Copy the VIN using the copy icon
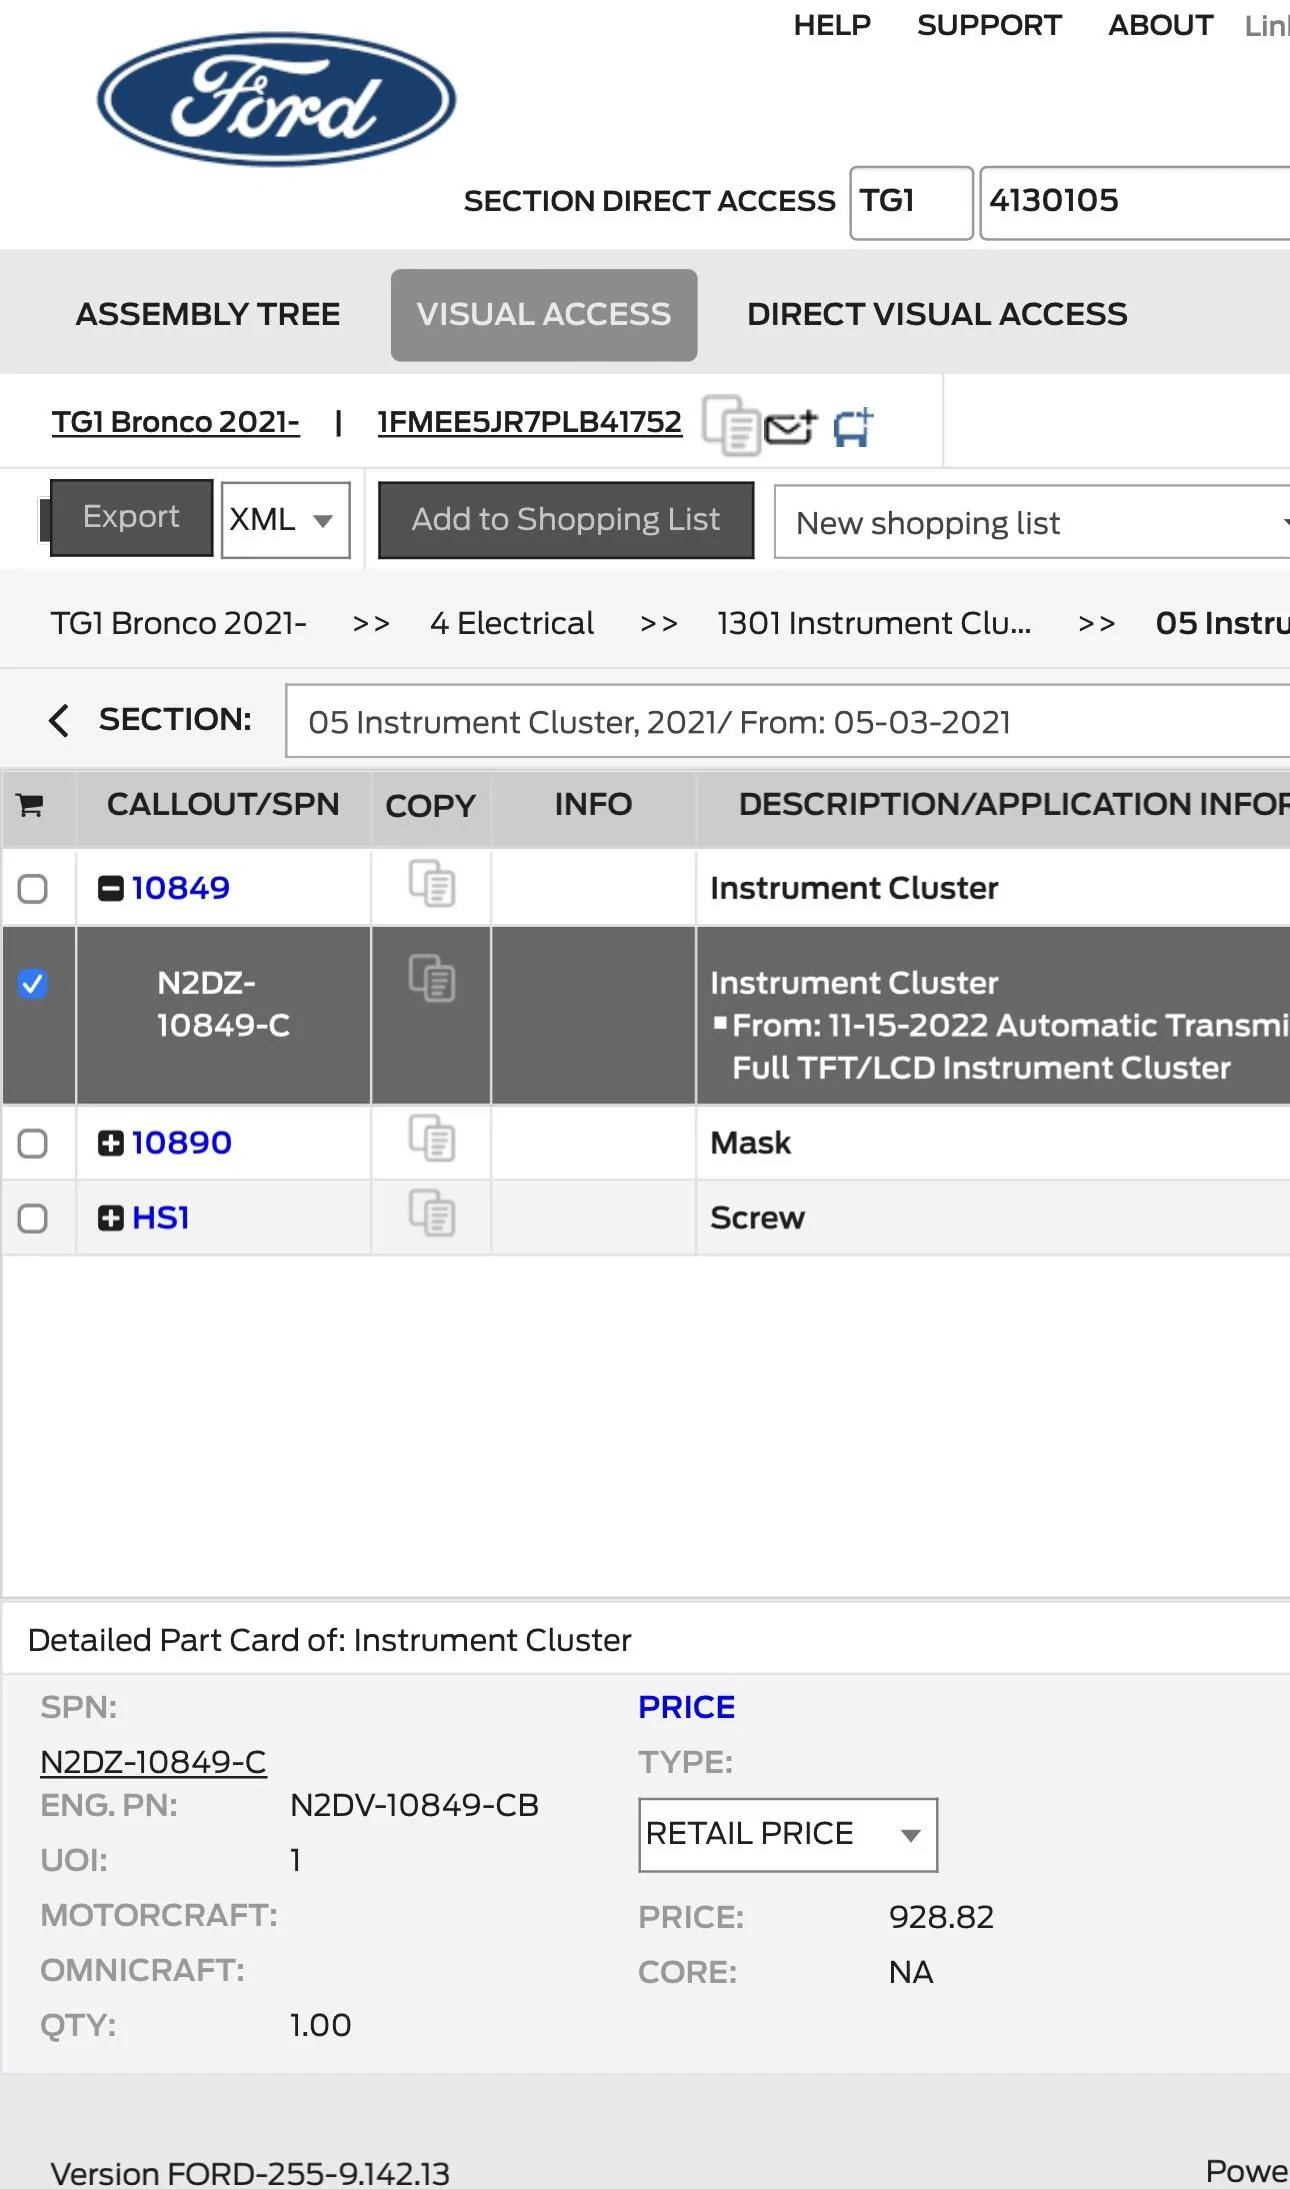 point(732,425)
